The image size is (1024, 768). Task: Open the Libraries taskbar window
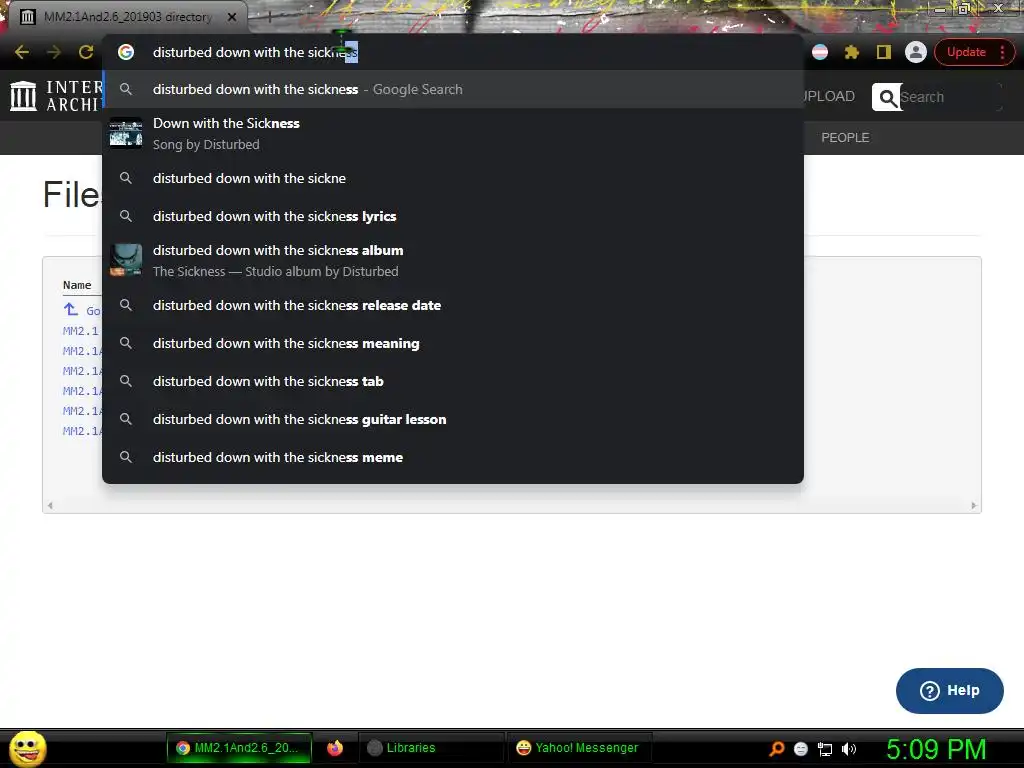[x=431, y=748]
